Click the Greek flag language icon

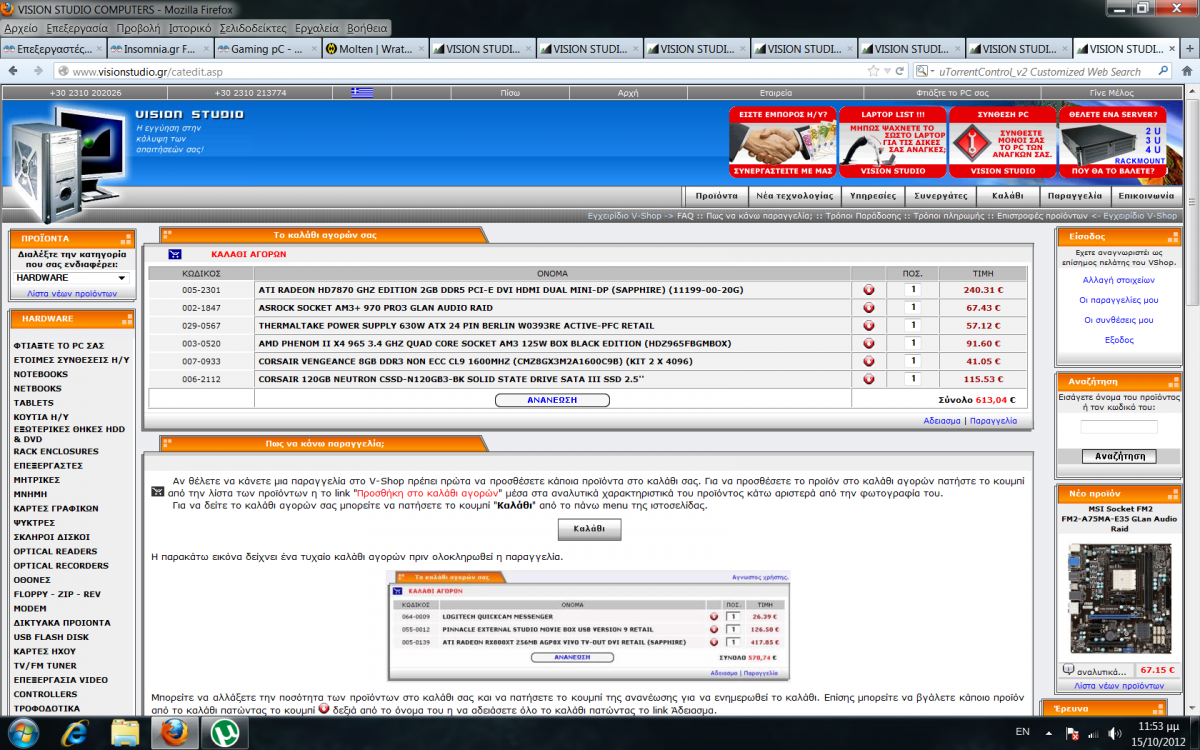coord(362,92)
